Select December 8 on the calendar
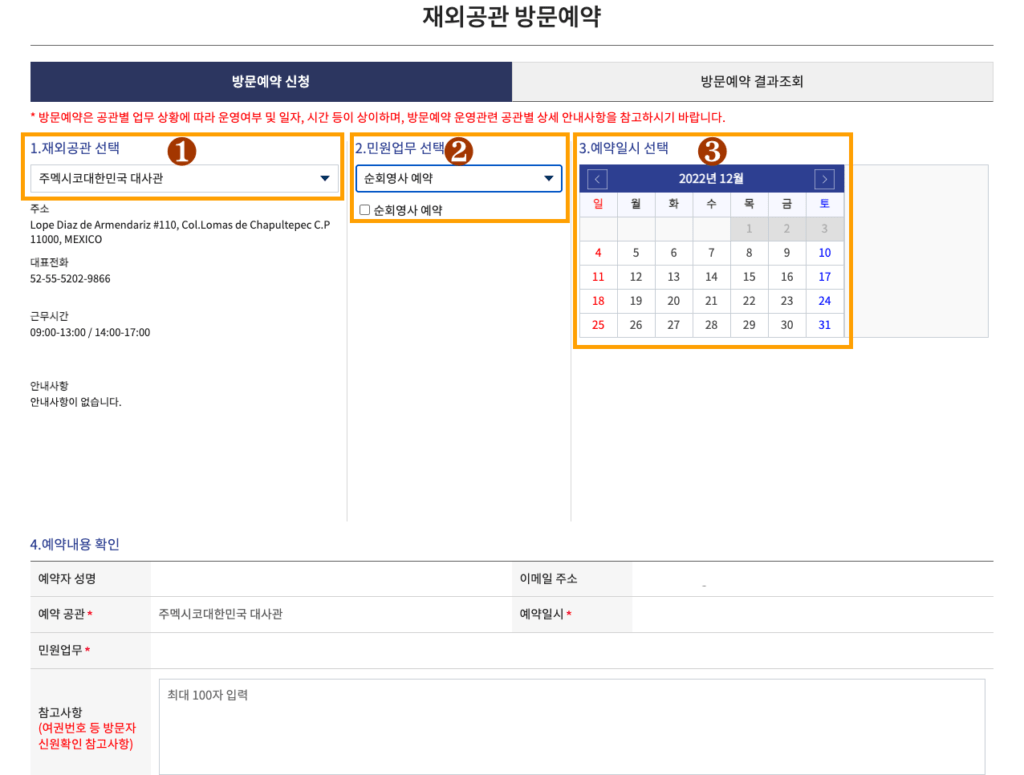This screenshot has width=1024, height=775. tap(749, 253)
